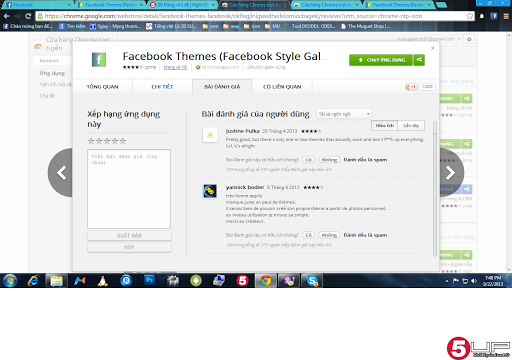Switch to the "CÓ LIÊN QUAN" tab
The width and height of the screenshot is (512, 360).
click(282, 87)
